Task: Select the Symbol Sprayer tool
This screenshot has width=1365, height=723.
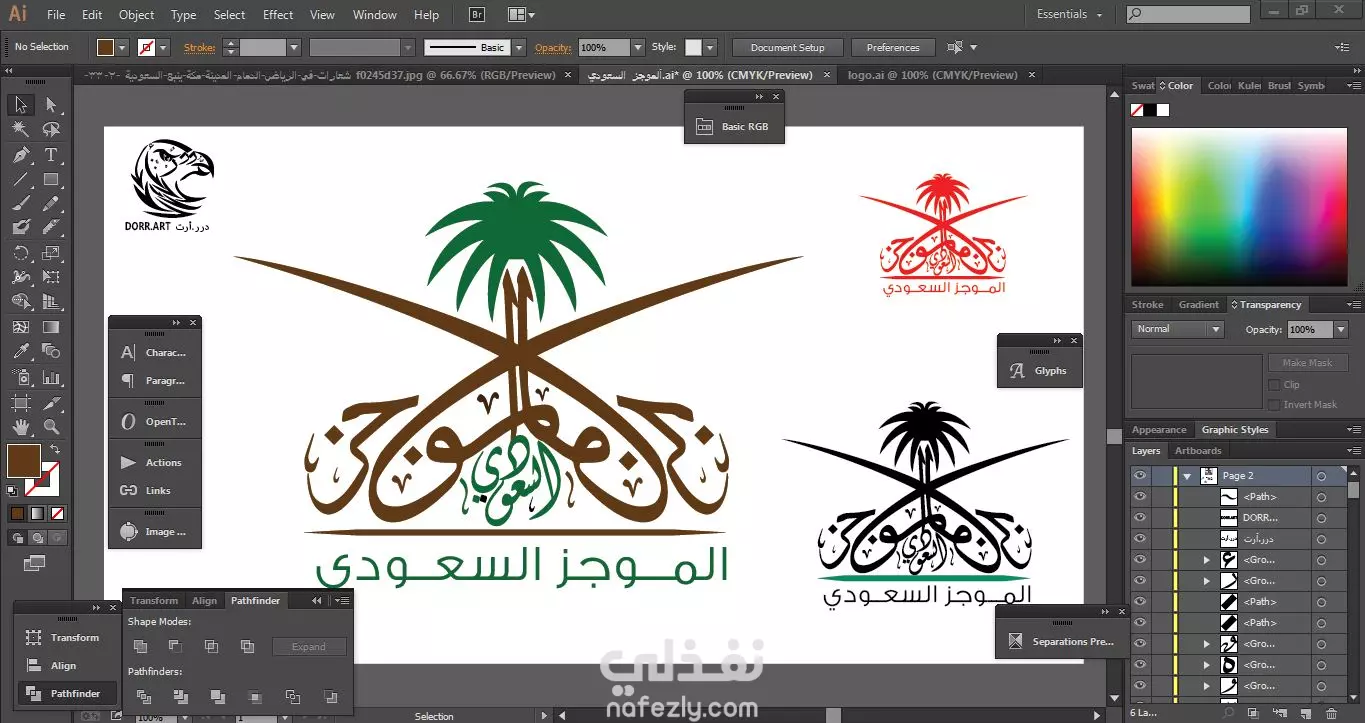Action: 21,377
